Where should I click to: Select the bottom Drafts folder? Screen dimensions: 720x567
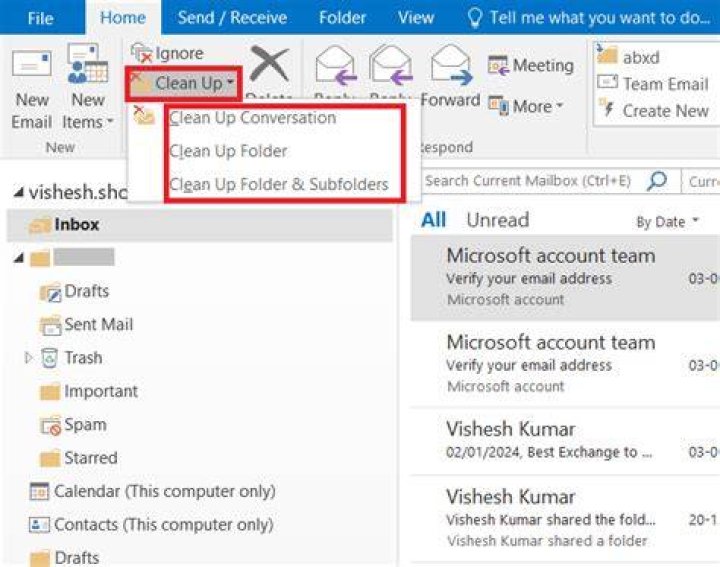pyautogui.click(x=77, y=558)
